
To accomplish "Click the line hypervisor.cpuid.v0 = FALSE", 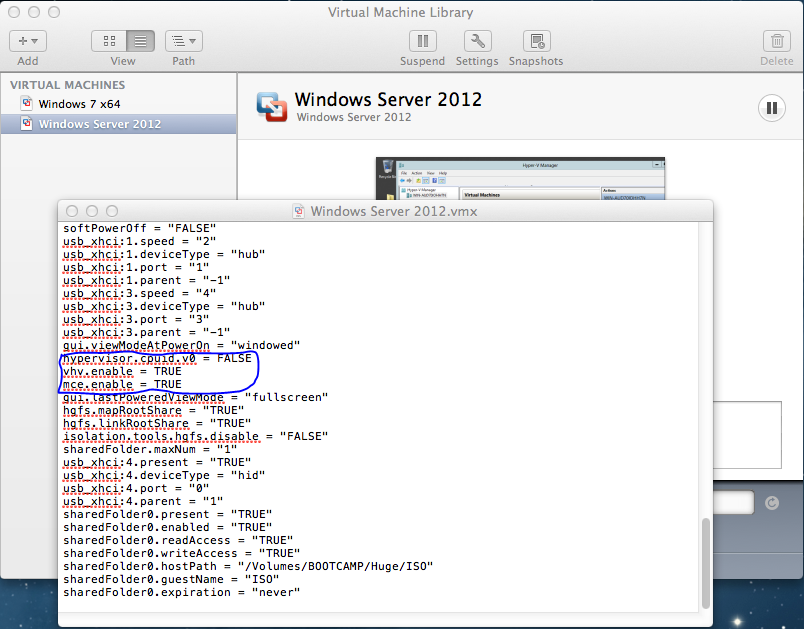I will (157, 358).
